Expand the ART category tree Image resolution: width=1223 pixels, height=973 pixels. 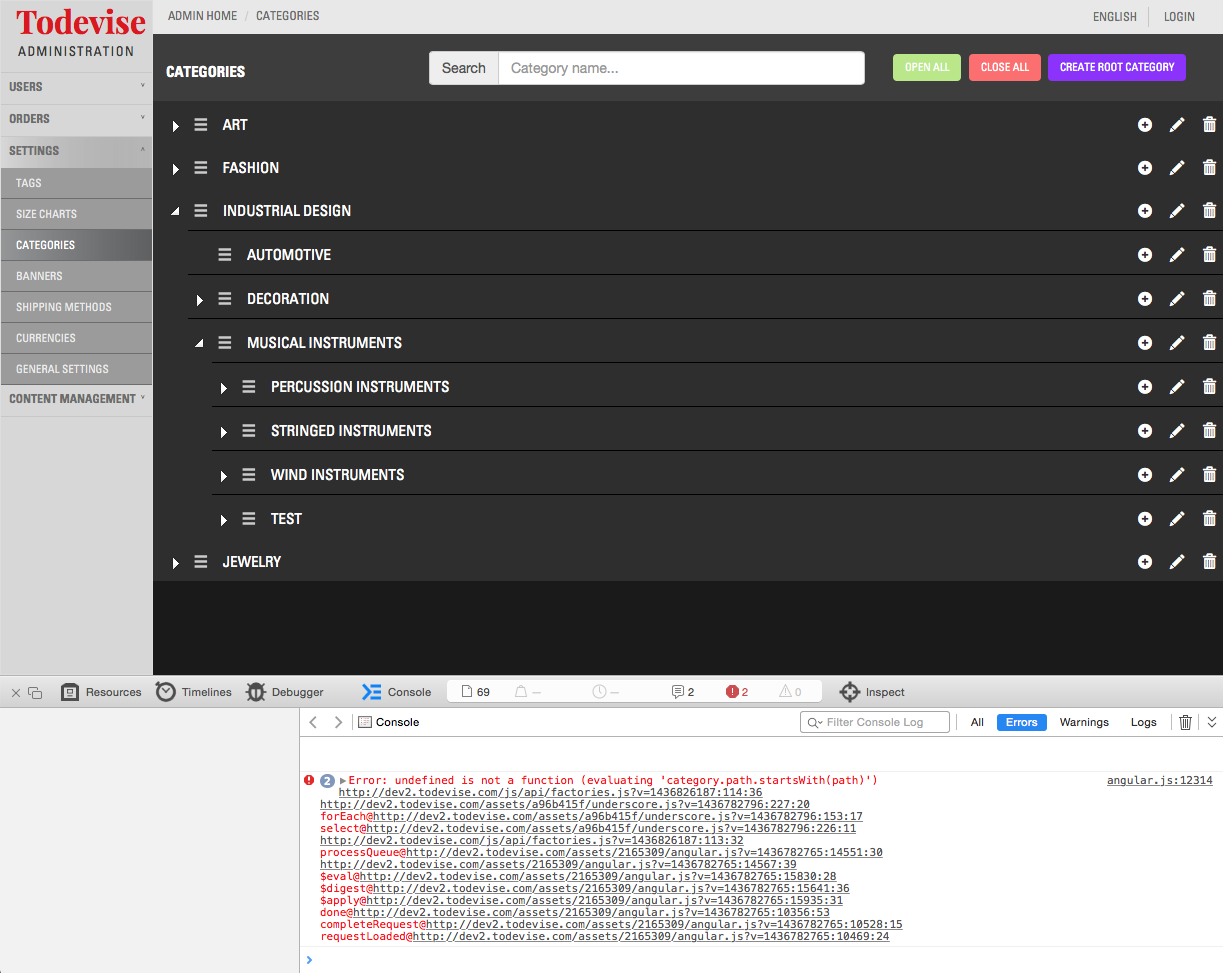[176, 126]
